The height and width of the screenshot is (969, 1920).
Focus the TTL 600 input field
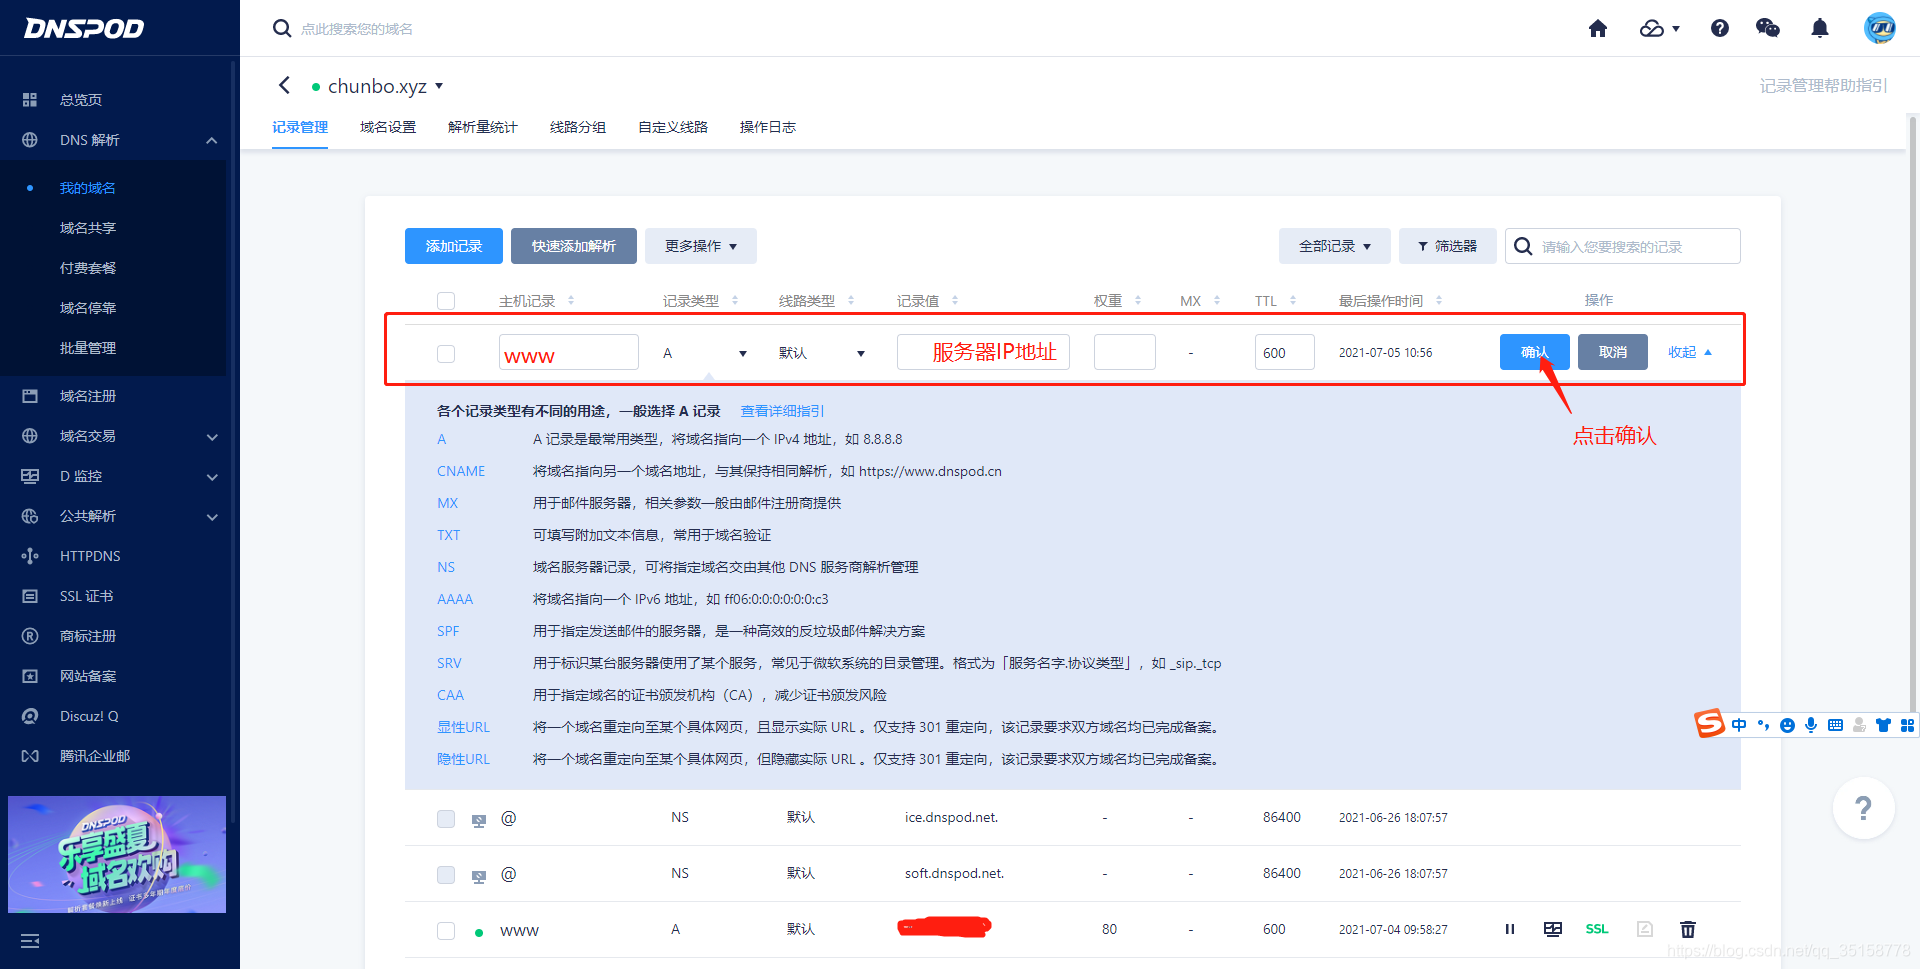pyautogui.click(x=1285, y=352)
